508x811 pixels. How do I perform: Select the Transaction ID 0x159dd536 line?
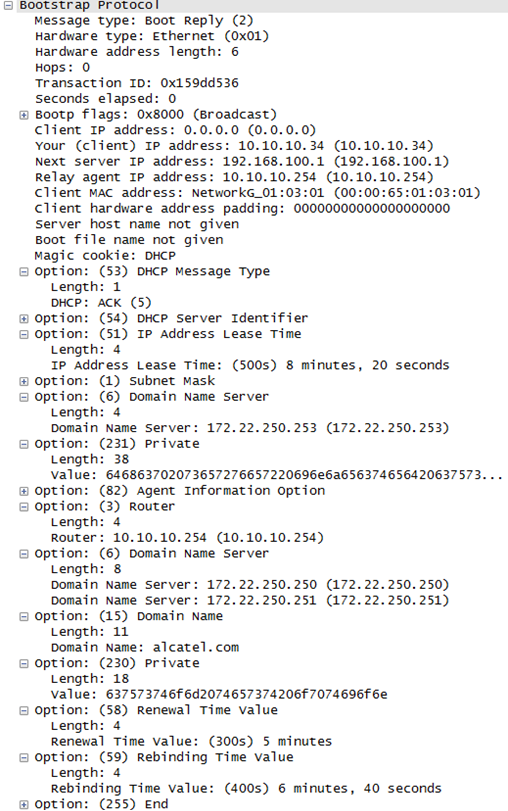(x=137, y=83)
